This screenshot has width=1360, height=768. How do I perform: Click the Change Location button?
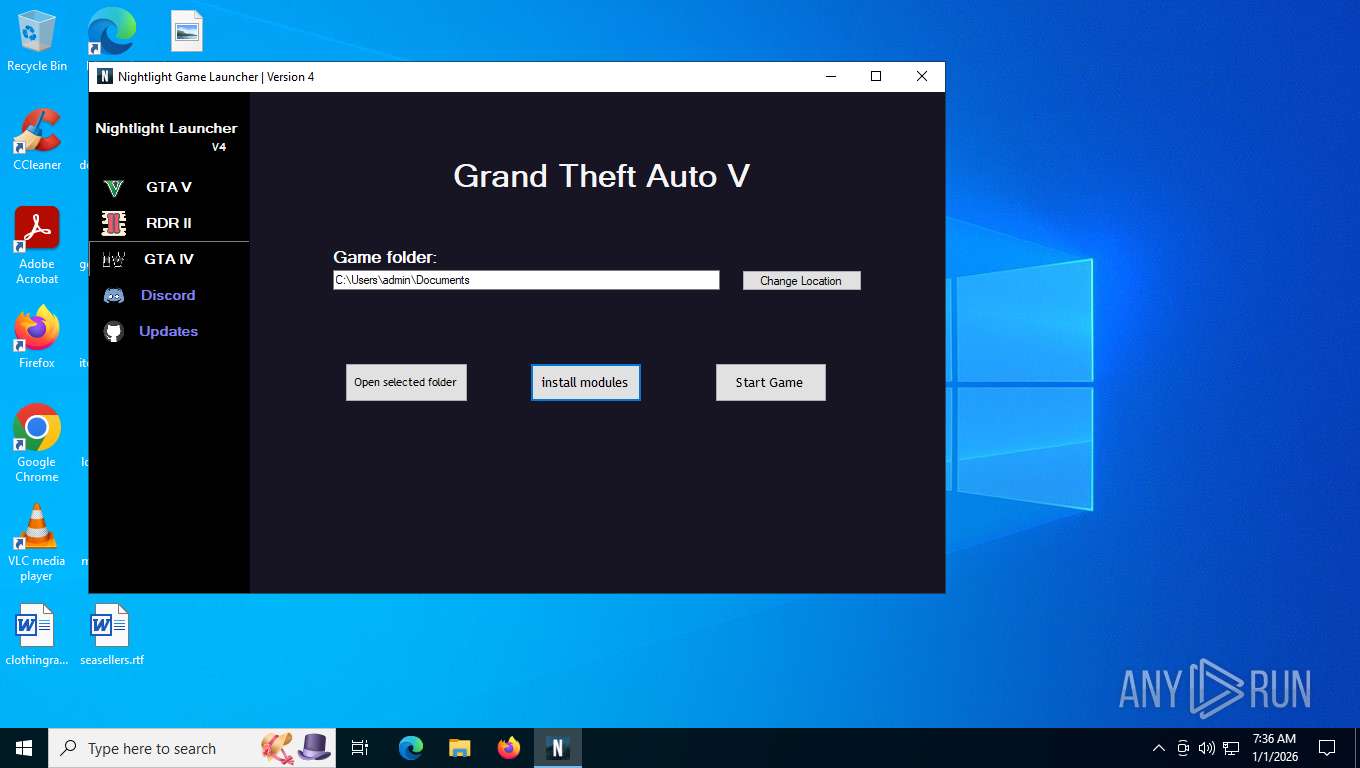(x=801, y=281)
